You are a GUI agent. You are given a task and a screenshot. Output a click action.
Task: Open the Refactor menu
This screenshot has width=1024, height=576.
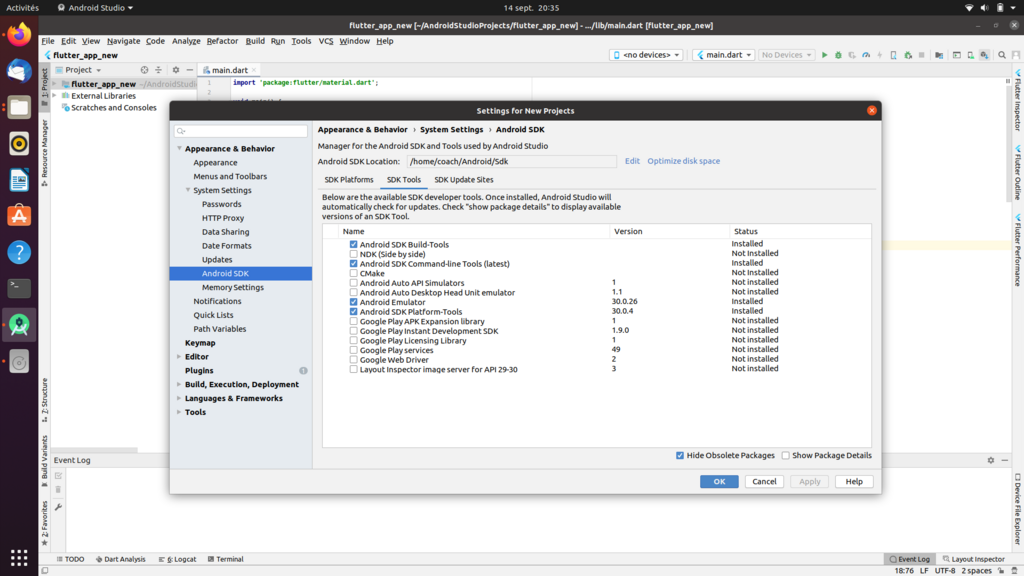coord(222,40)
